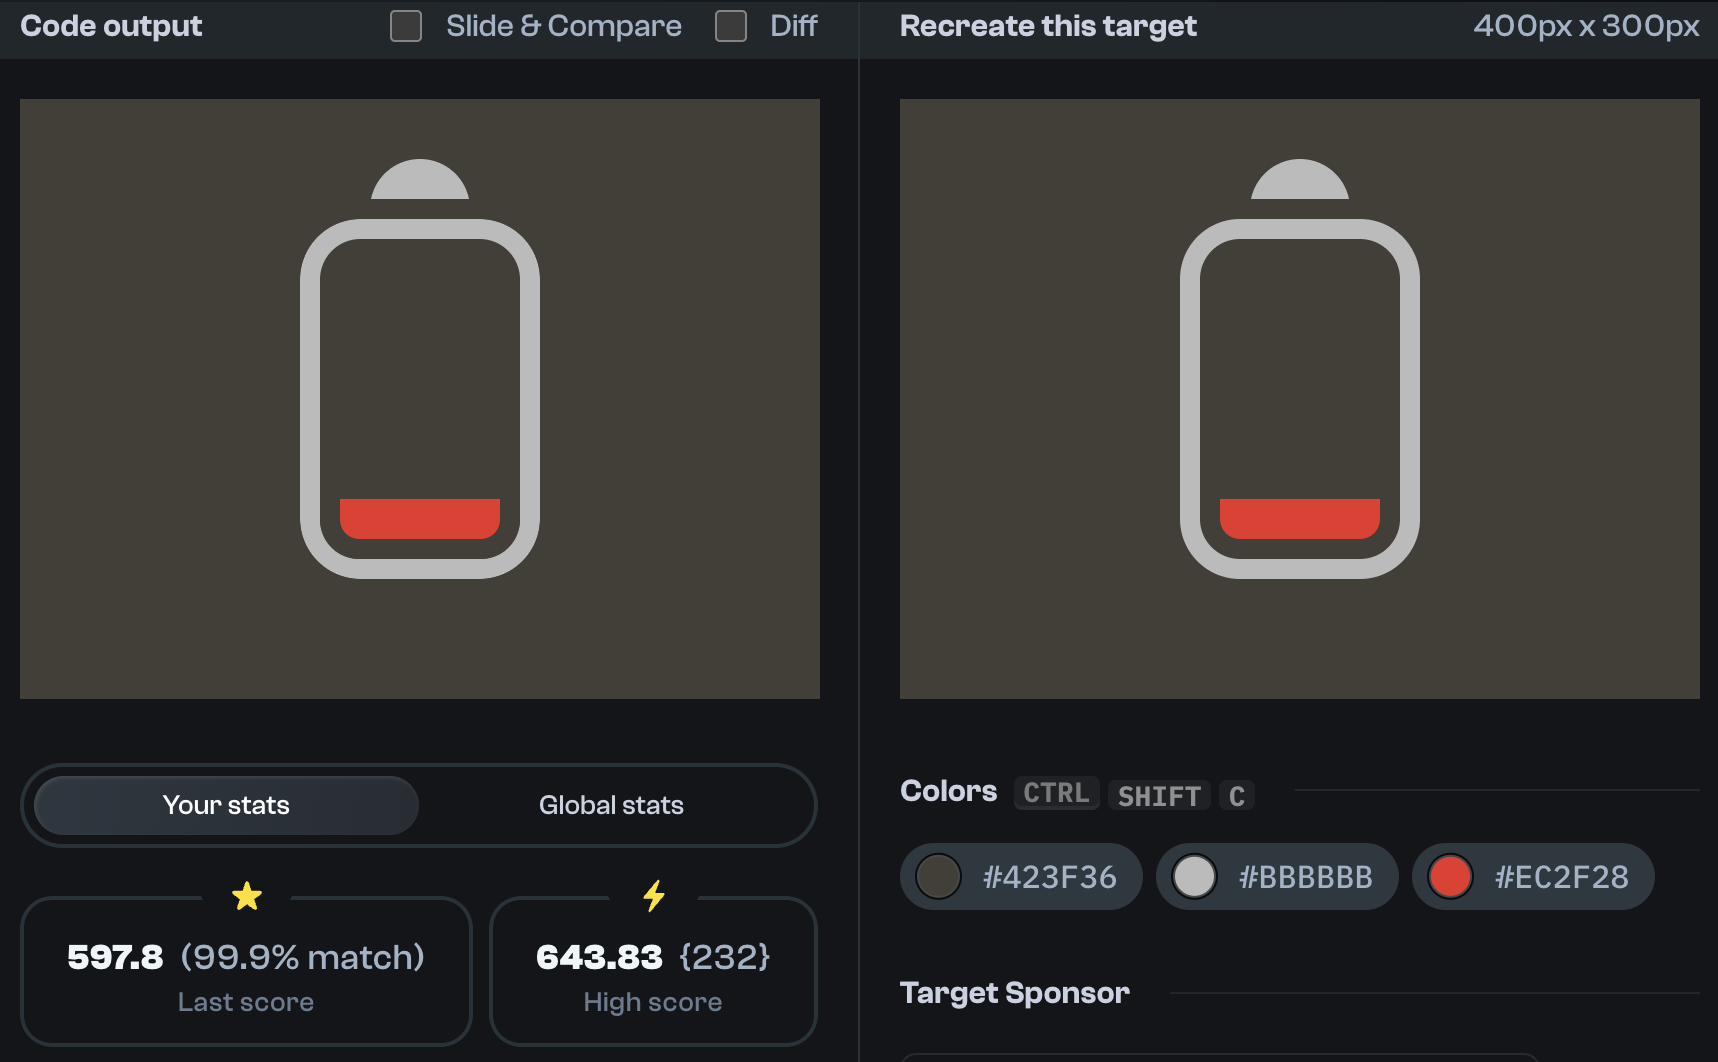The image size is (1718, 1062).
Task: Click the #423F36 dark circle swatch icon
Action: click(938, 876)
